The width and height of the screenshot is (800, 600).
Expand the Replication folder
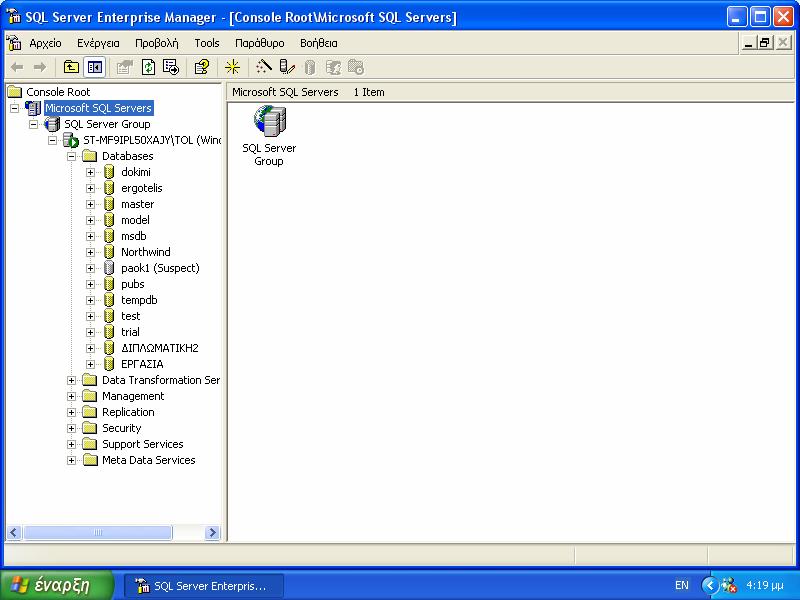(71, 412)
